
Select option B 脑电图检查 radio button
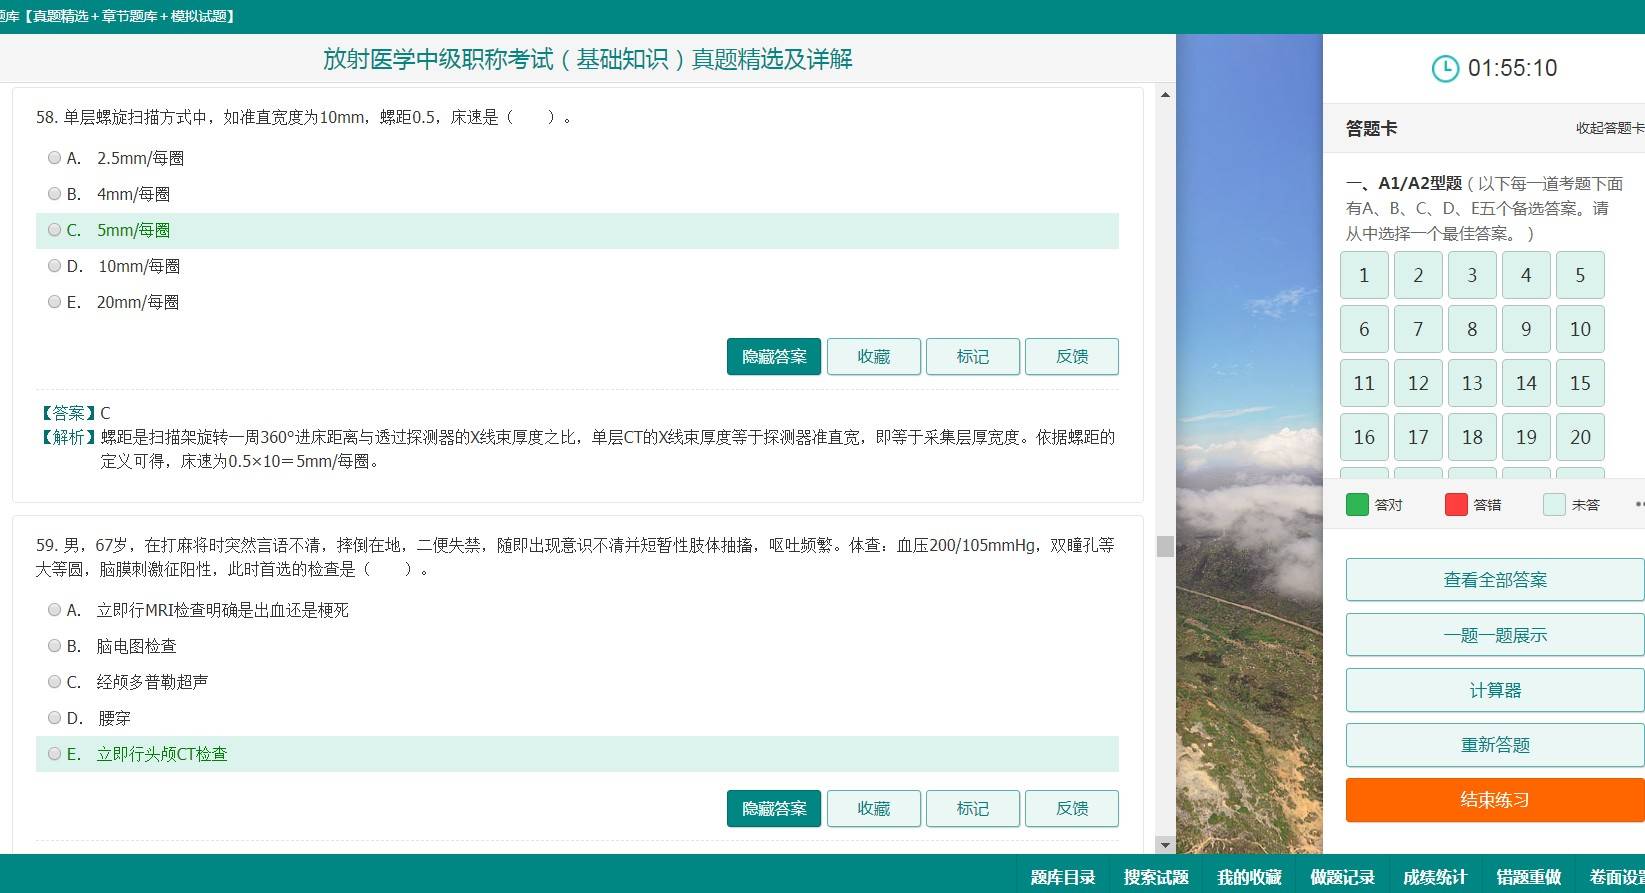(55, 646)
